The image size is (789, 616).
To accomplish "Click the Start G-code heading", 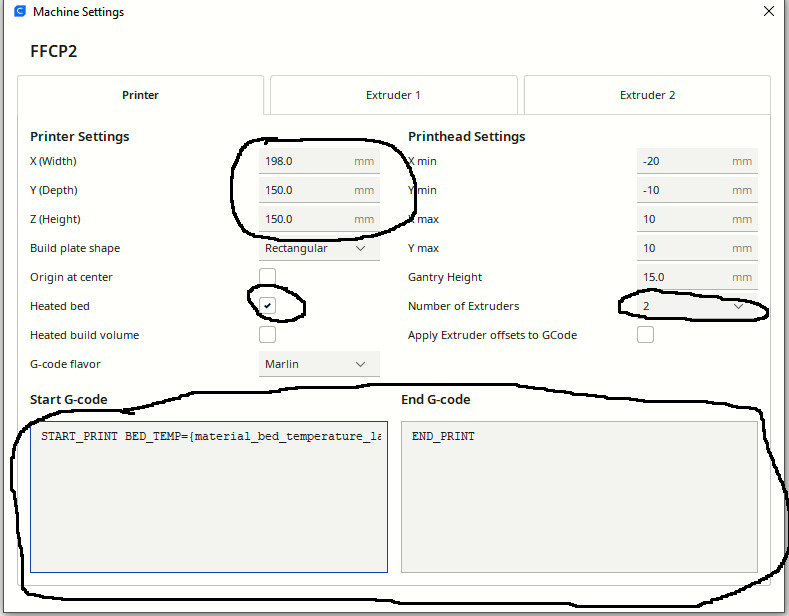I will [x=68, y=400].
